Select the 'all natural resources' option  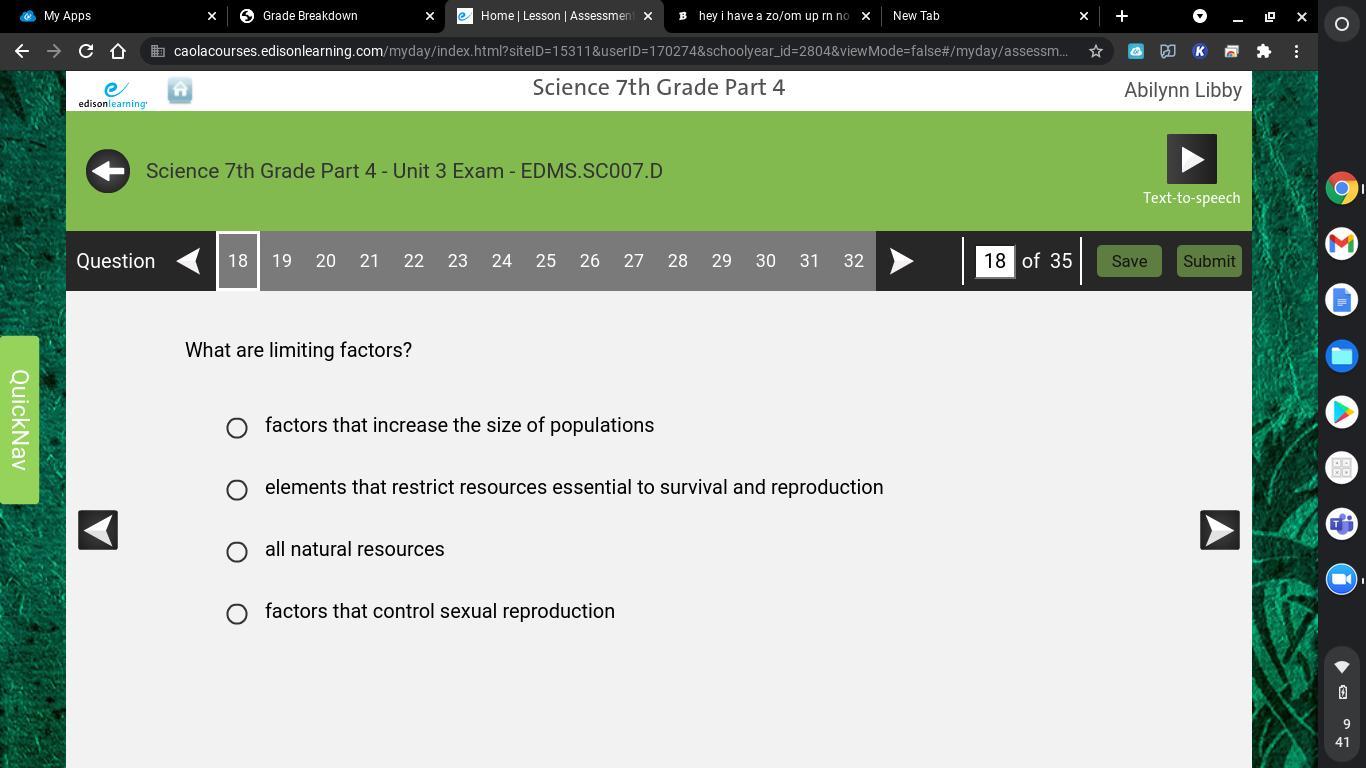pos(237,552)
